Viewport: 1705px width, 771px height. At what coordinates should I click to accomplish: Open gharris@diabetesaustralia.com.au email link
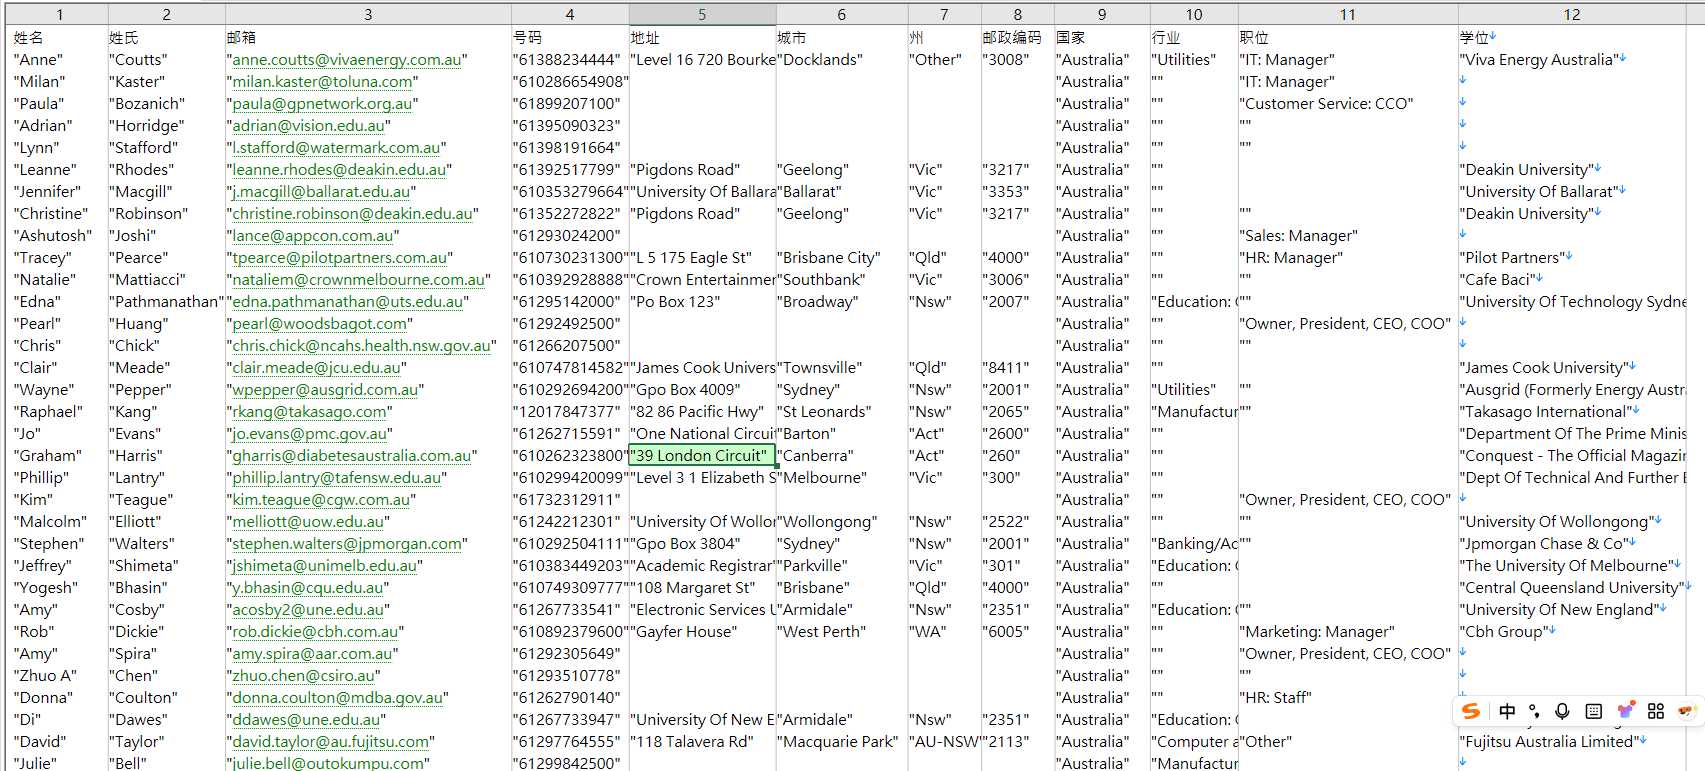click(352, 456)
